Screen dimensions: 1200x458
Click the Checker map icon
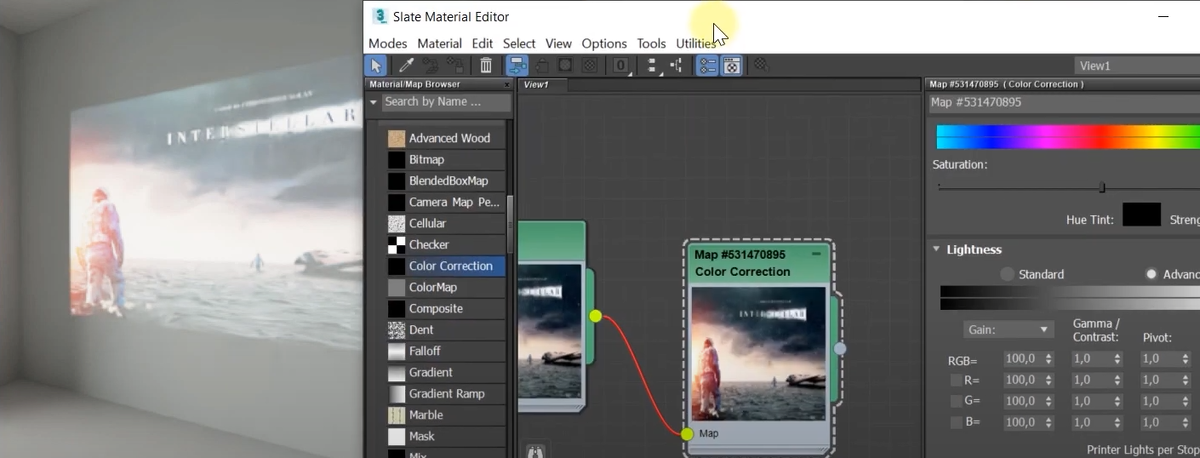[x=397, y=244]
